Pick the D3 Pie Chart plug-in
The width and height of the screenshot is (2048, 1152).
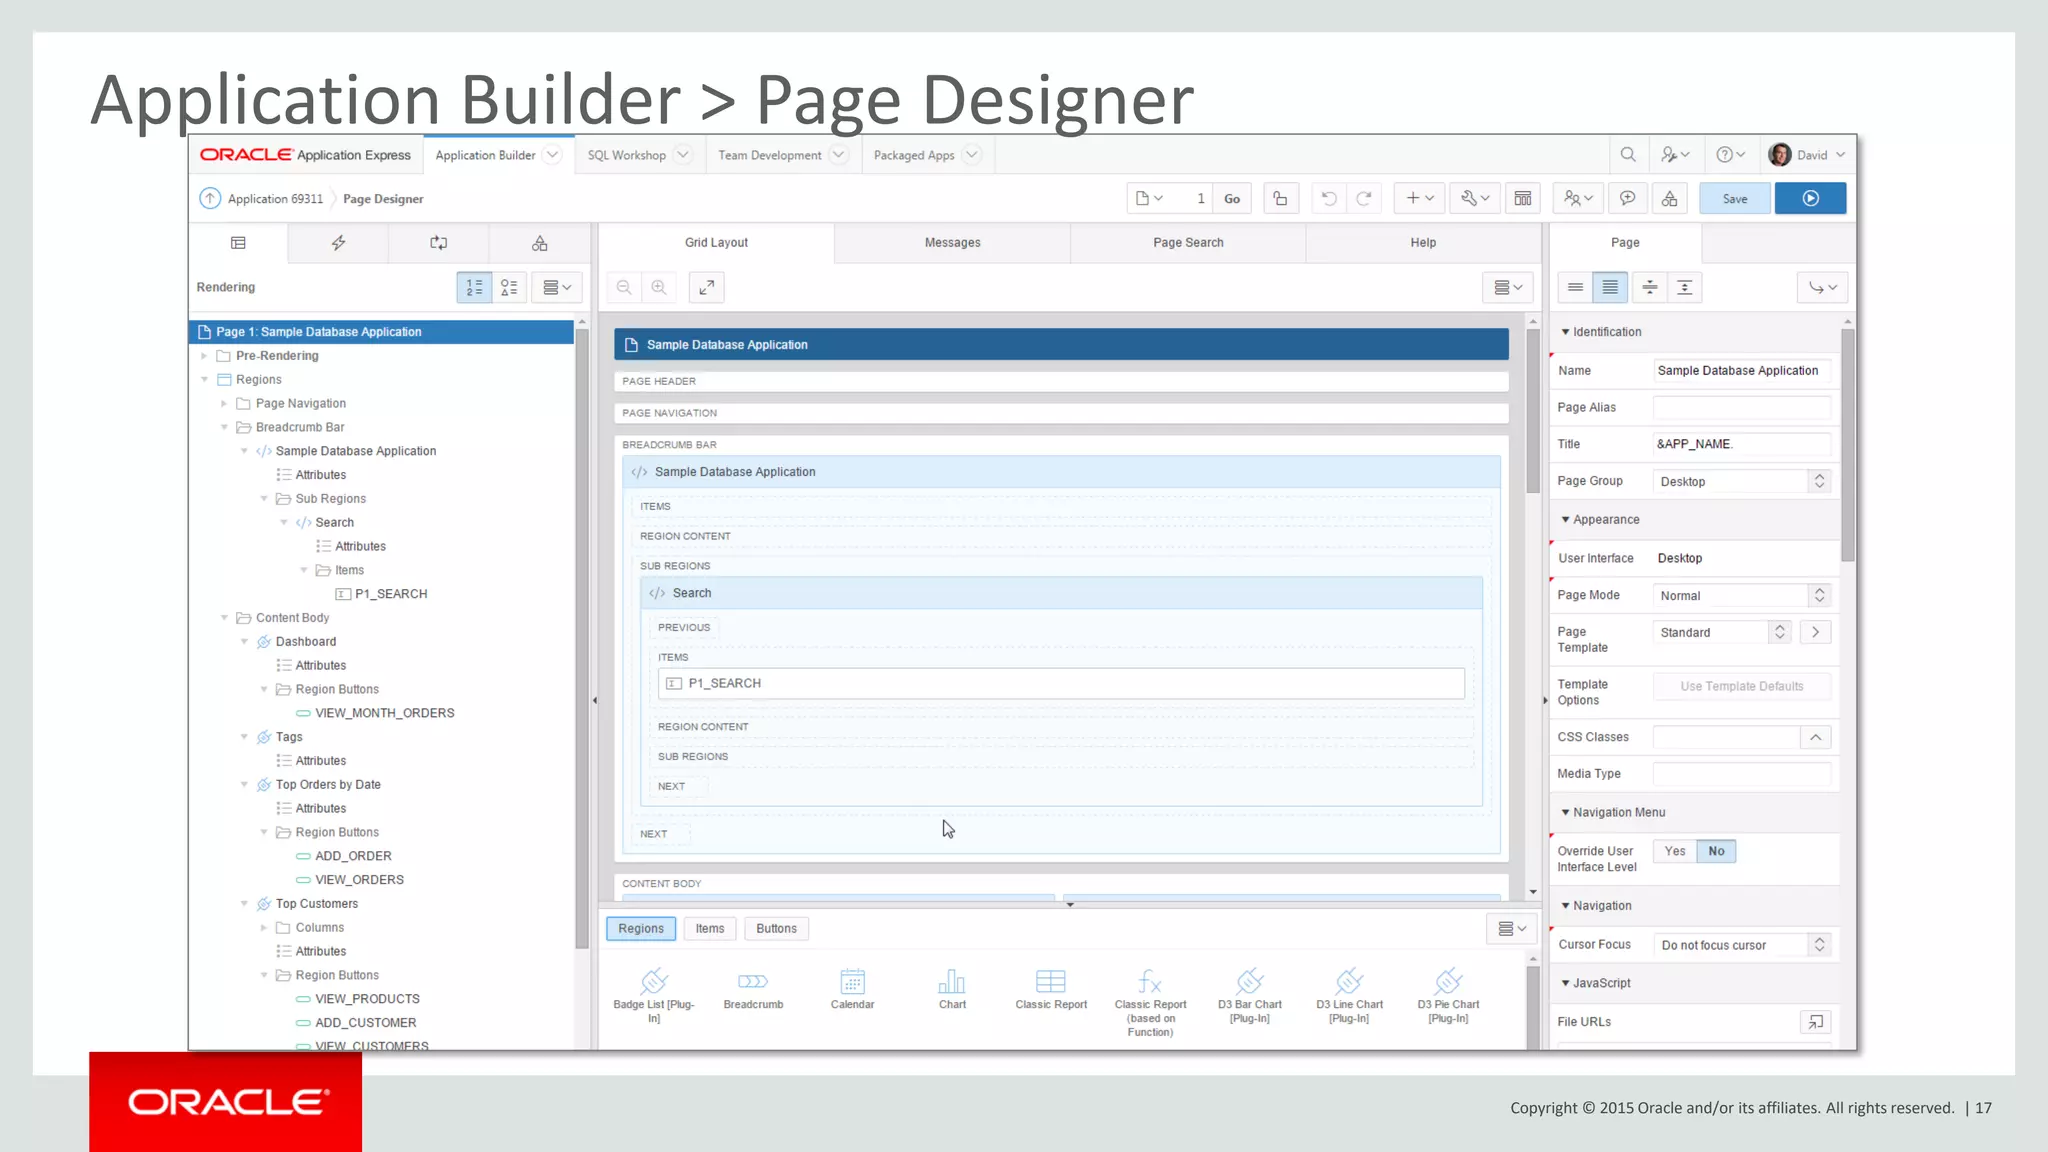[x=1448, y=995]
